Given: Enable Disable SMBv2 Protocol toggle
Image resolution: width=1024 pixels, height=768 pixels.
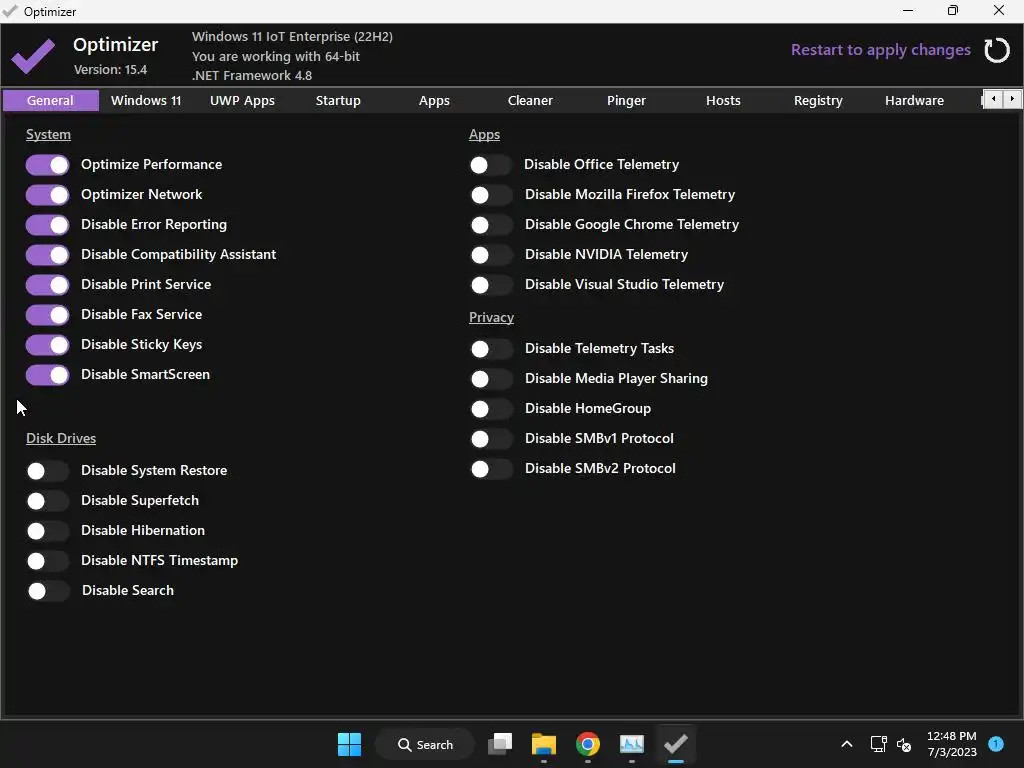Looking at the screenshot, I should [491, 470].
